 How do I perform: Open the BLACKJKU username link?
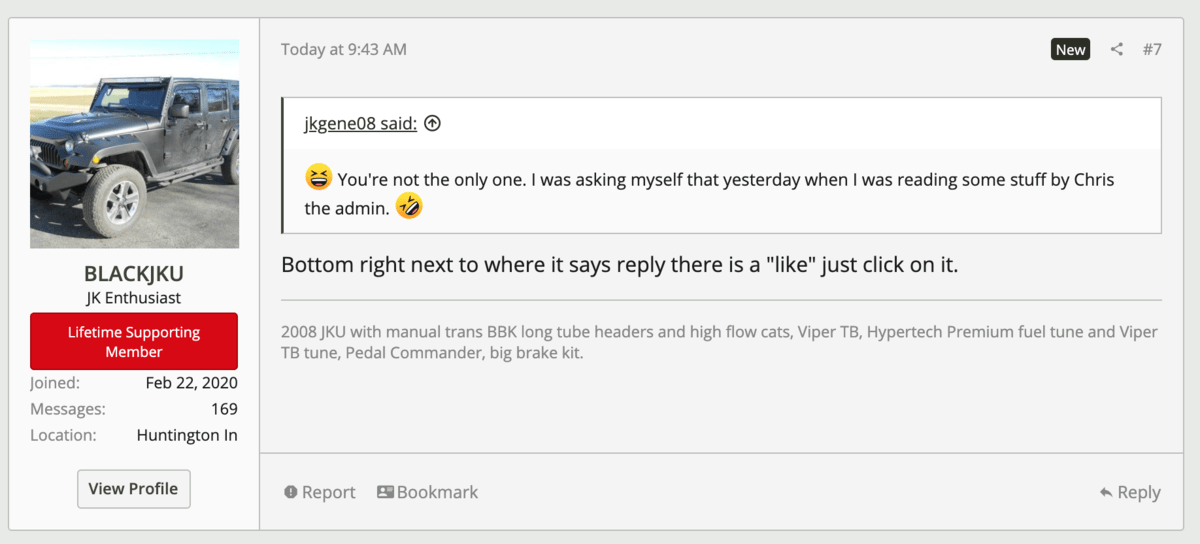tap(134, 273)
